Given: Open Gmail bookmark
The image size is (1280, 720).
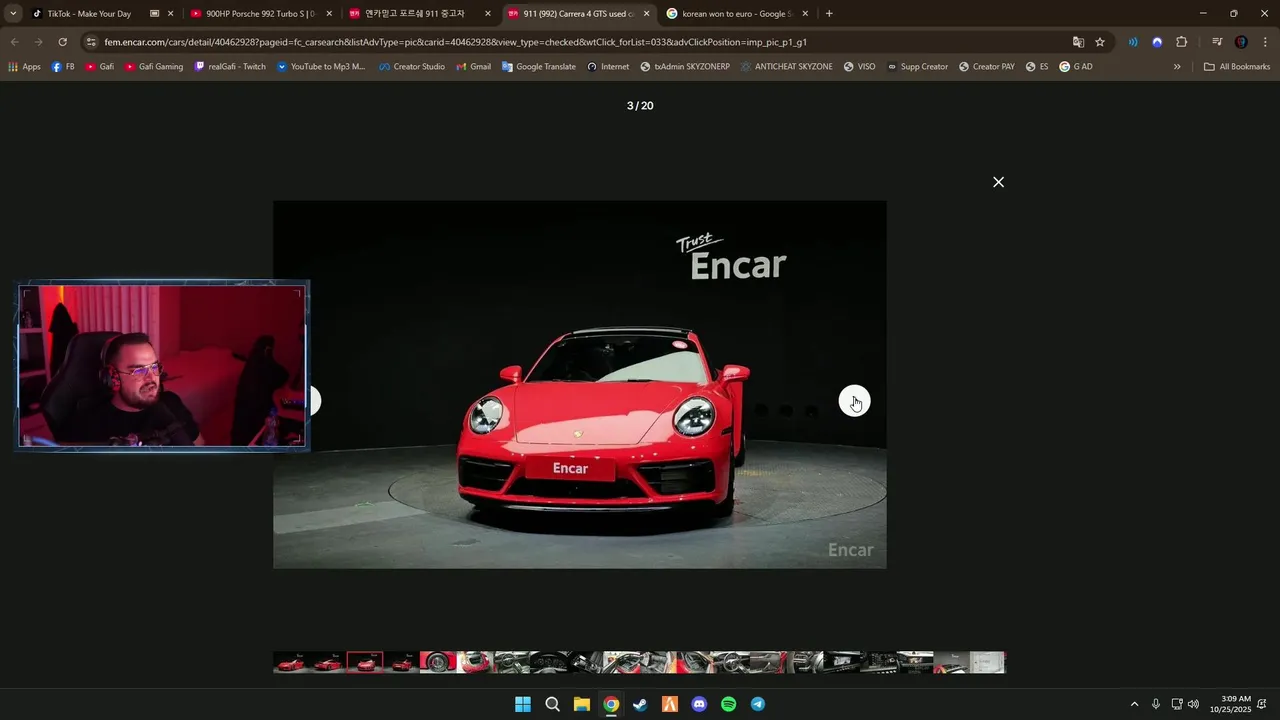Looking at the screenshot, I should [474, 67].
